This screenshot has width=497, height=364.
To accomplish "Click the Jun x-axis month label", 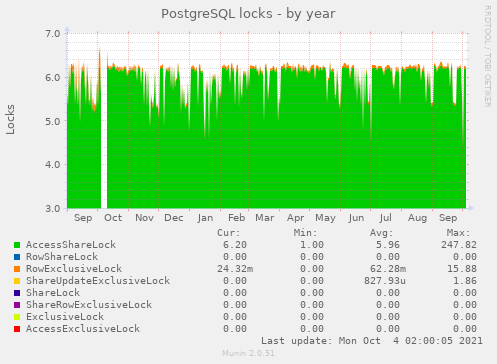I will [356, 218].
